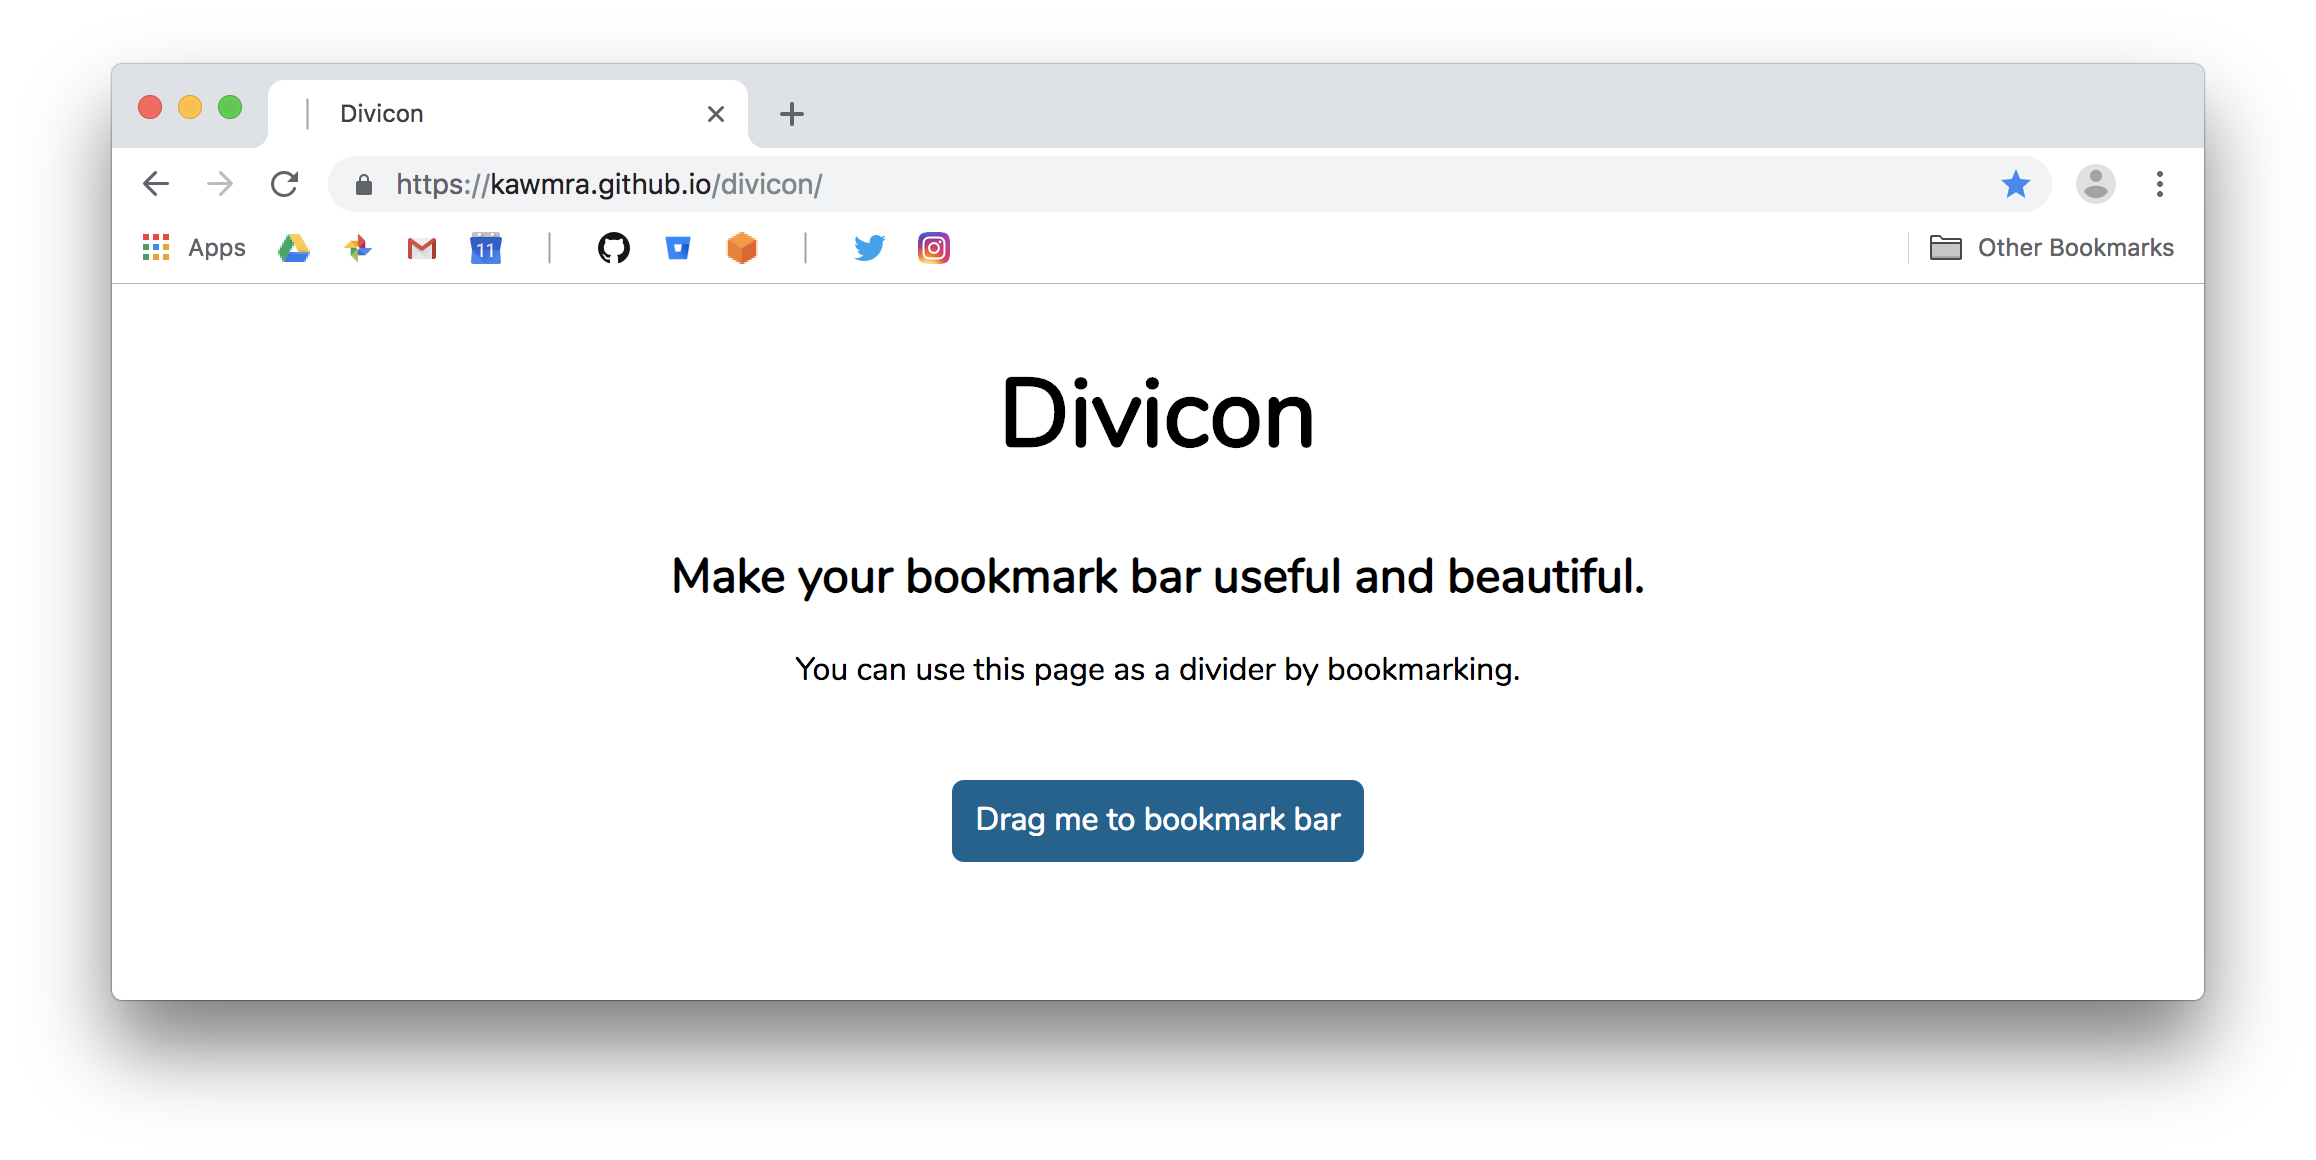Open Google Calendar bookmark icon
Viewport: 2316px width, 1160px height.
[x=486, y=248]
